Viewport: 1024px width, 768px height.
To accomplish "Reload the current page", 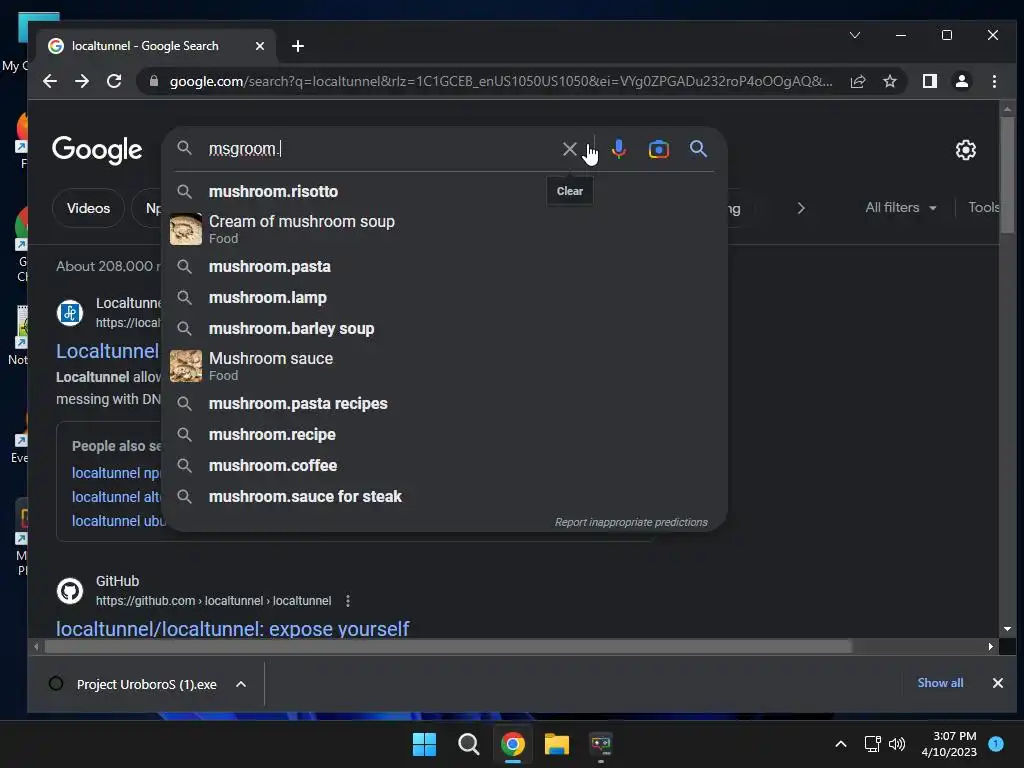I will point(114,81).
